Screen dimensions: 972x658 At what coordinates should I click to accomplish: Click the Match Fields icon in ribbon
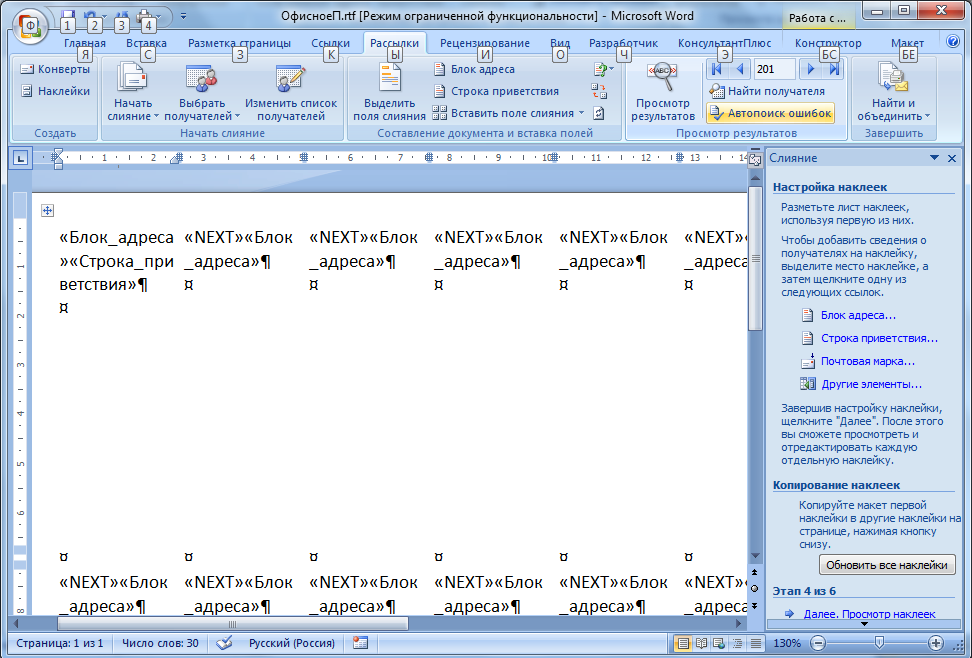pyautogui.click(x=599, y=91)
